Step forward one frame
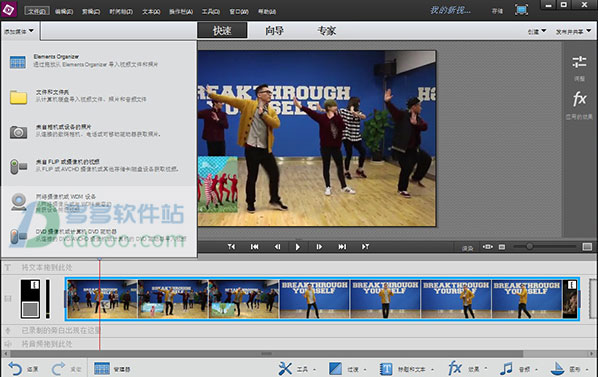 tap(319, 247)
